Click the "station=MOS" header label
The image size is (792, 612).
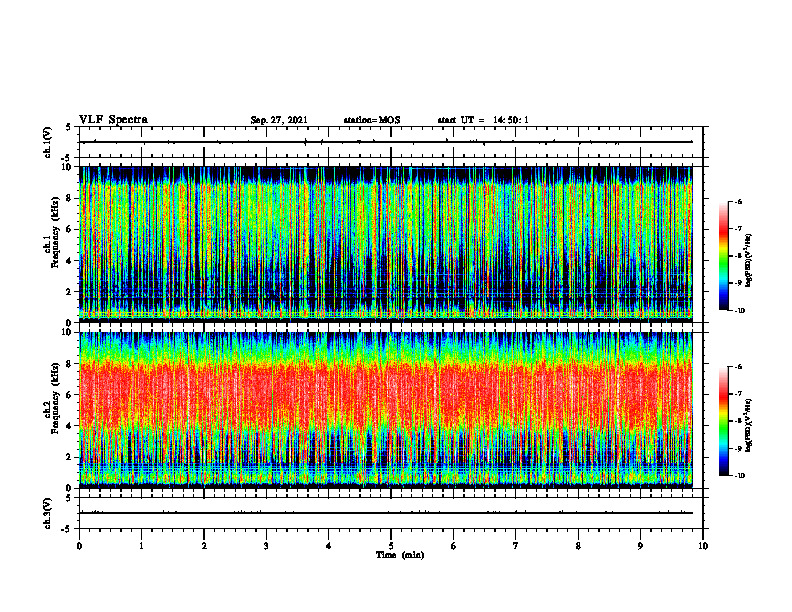[372, 120]
